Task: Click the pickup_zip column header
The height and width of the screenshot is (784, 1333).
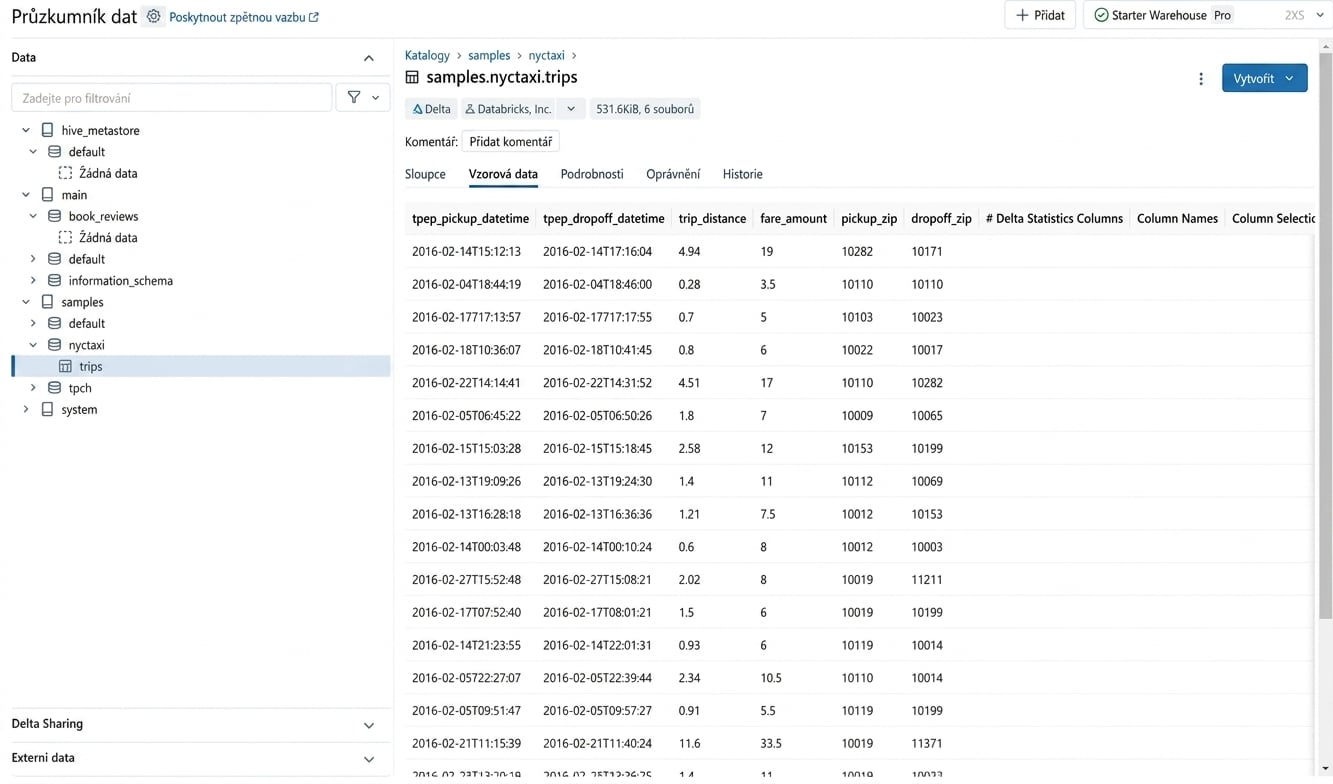Action: tap(869, 218)
